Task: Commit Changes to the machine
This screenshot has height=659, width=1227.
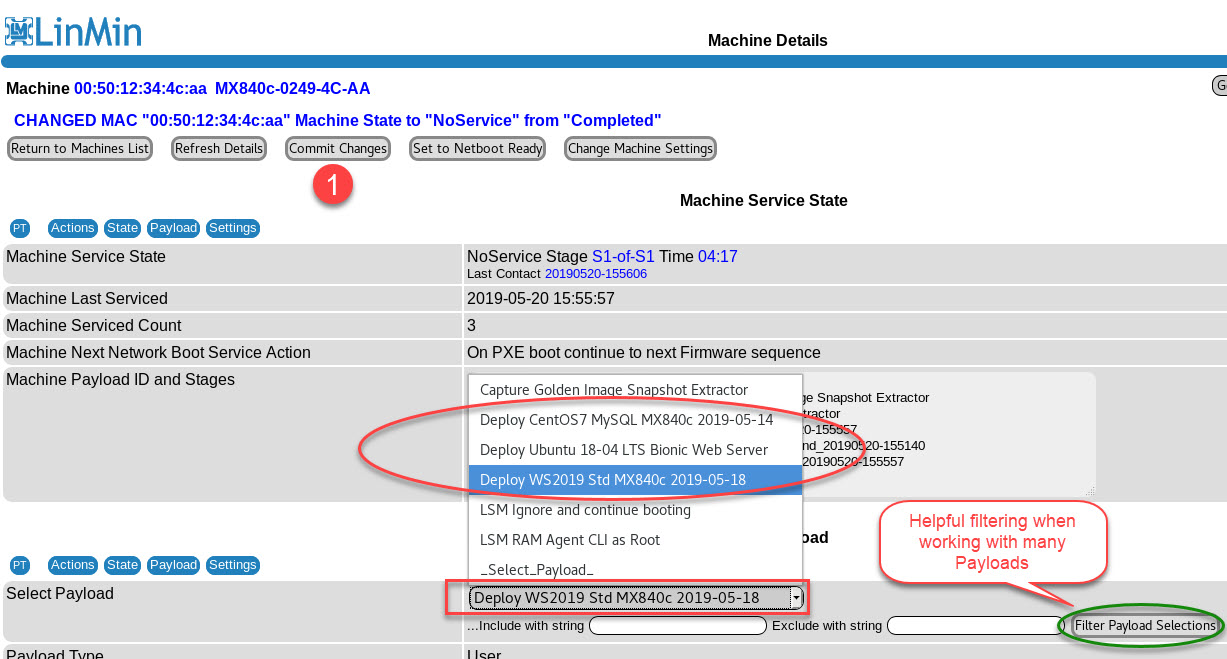Action: 338,149
